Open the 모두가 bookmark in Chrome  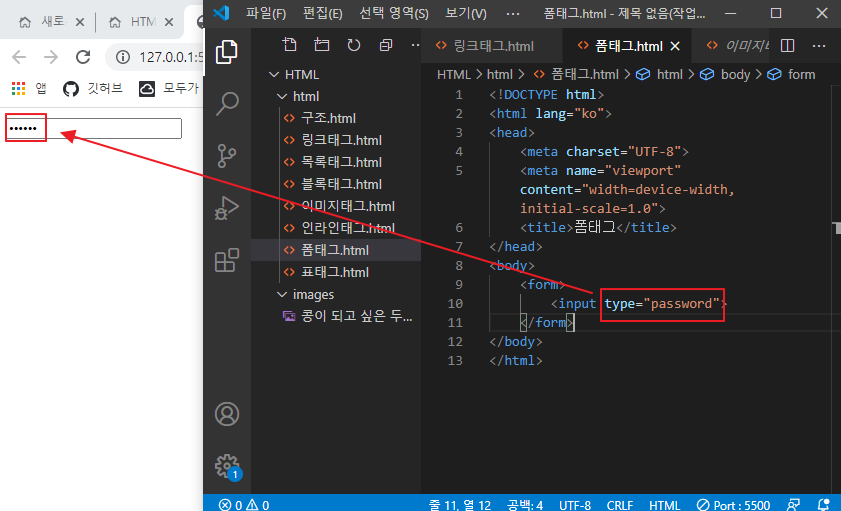click(x=169, y=88)
